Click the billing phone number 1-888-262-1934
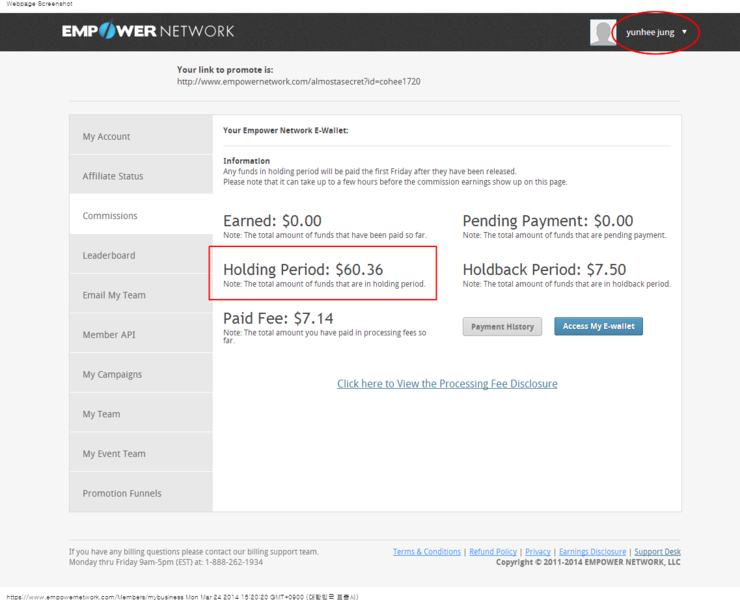The height and width of the screenshot is (600, 740). point(234,562)
